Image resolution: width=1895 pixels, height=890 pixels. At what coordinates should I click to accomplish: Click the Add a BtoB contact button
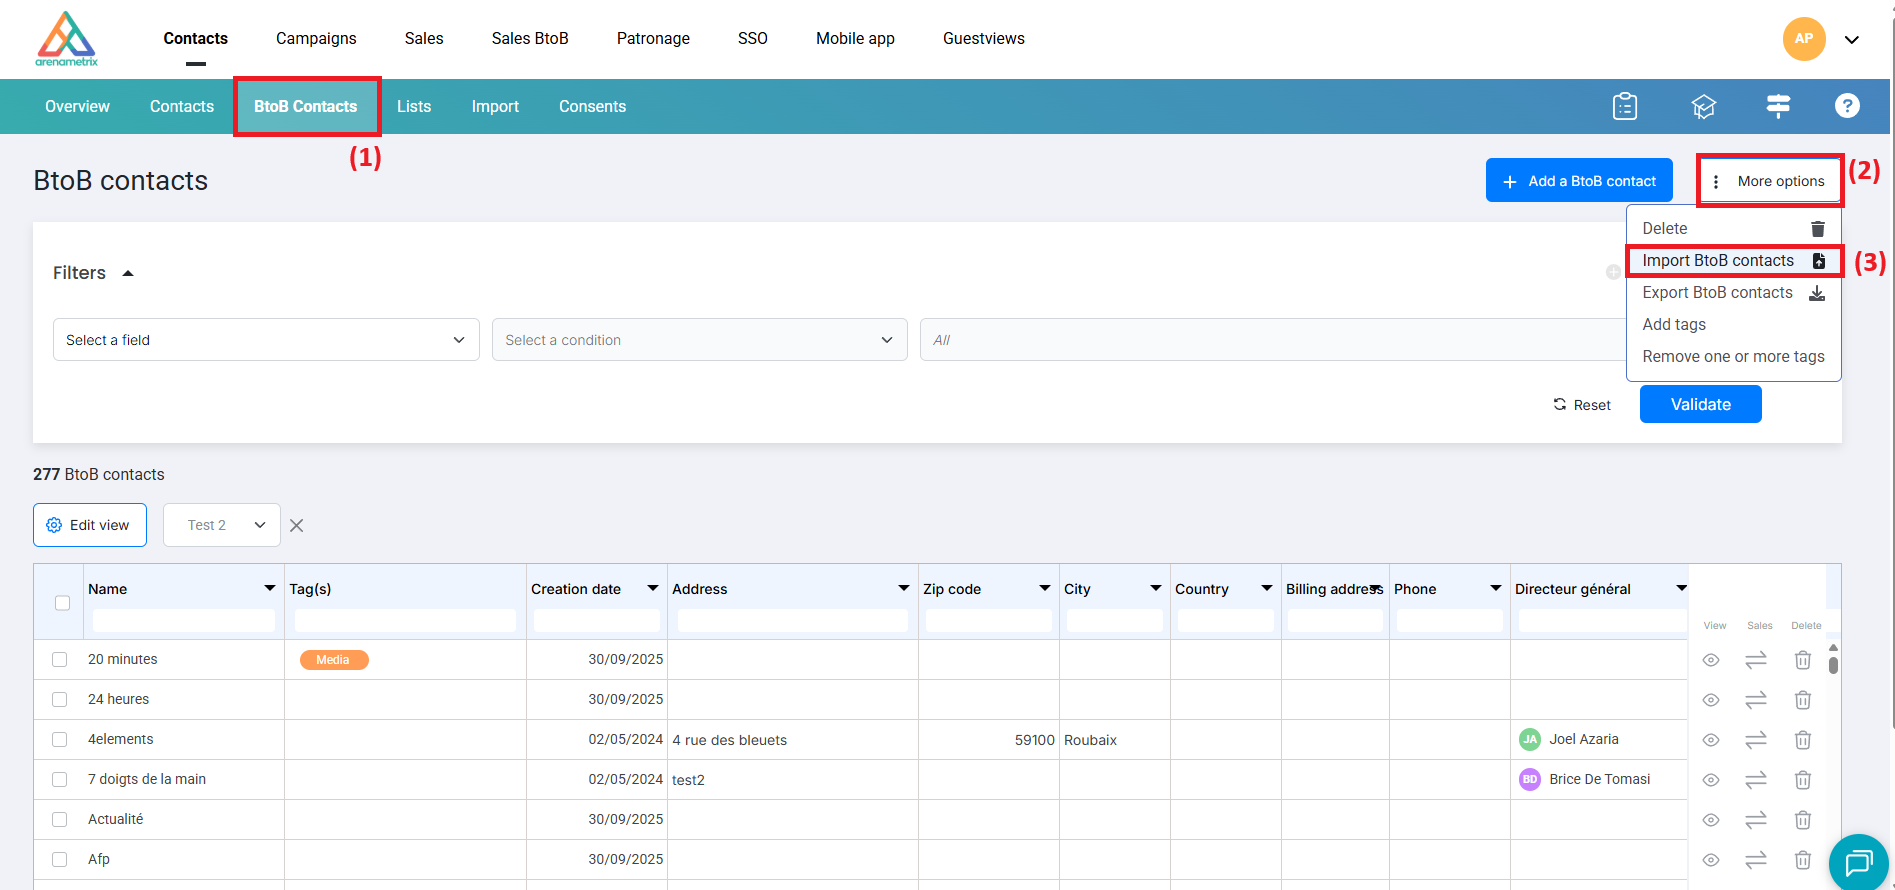pos(1579,181)
